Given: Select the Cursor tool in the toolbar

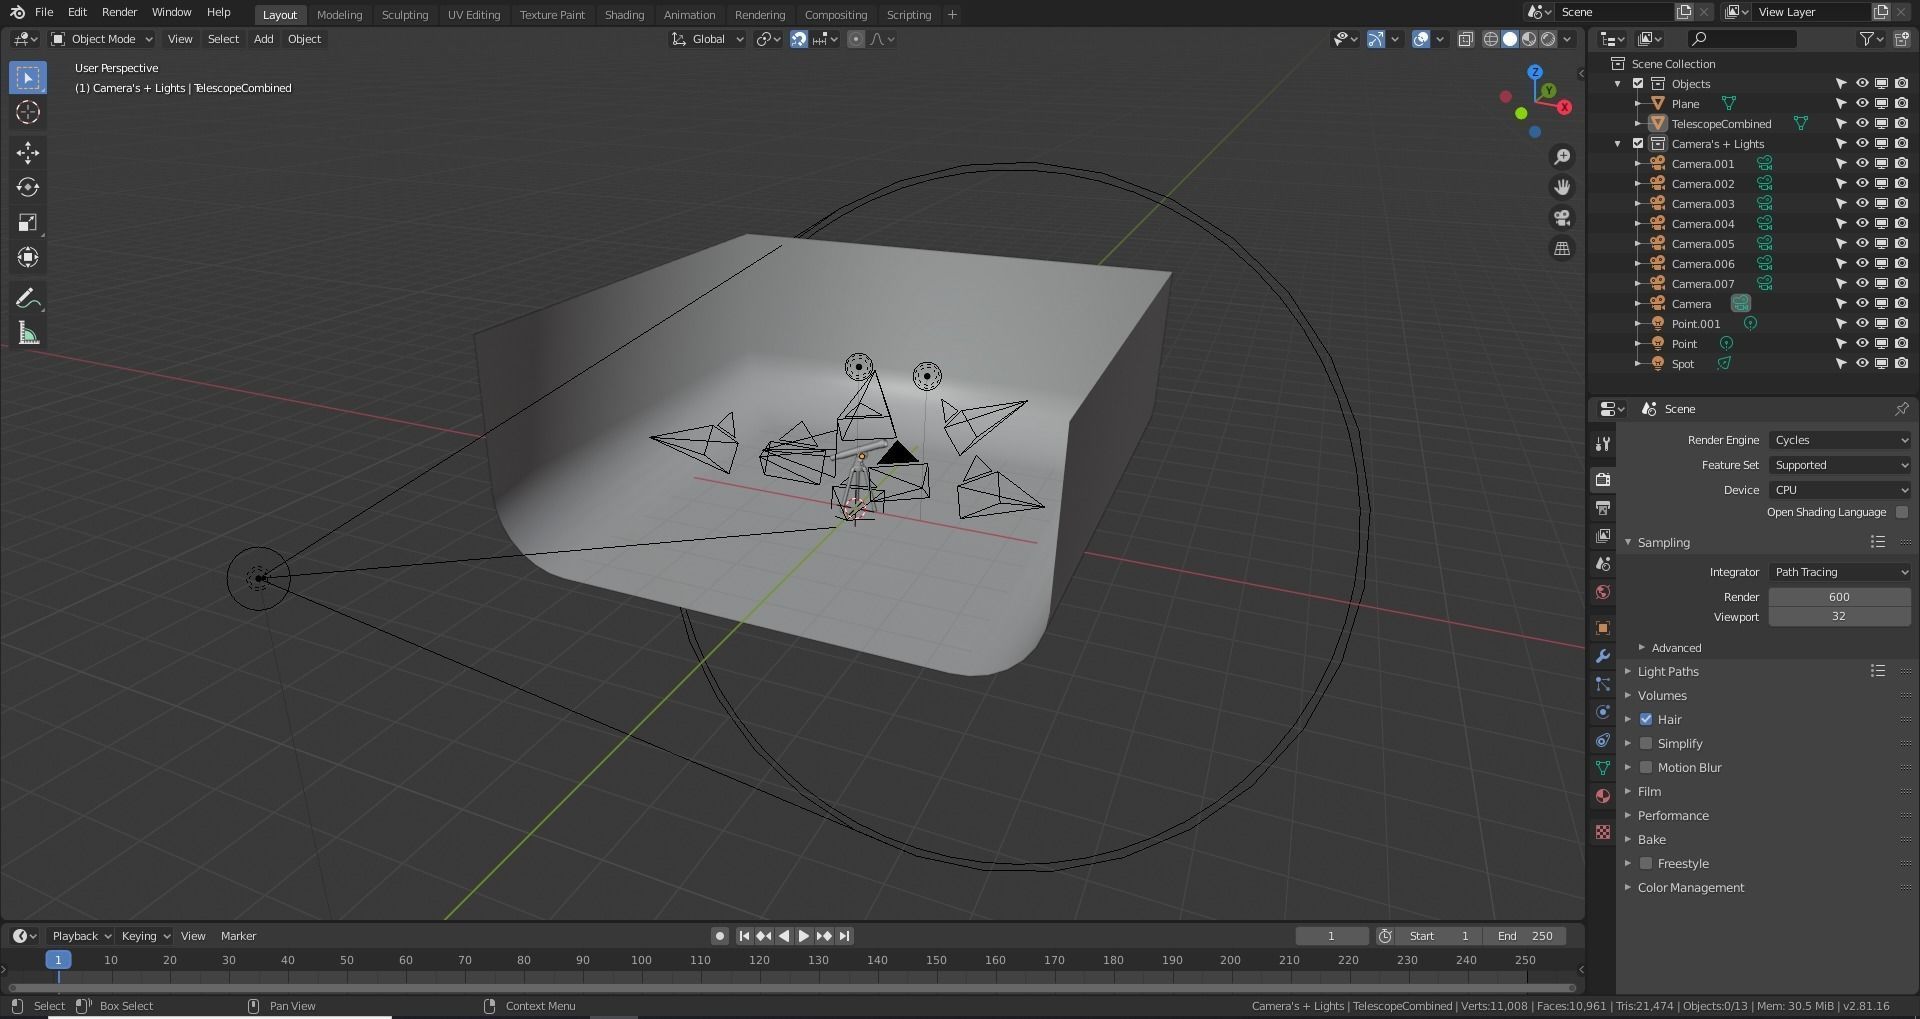Looking at the screenshot, I should click(x=28, y=112).
